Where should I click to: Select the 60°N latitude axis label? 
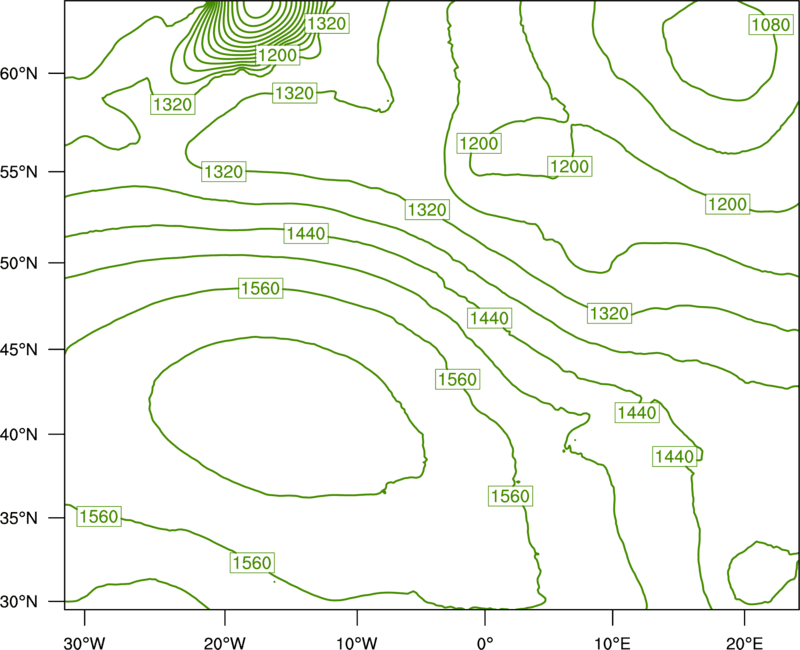tap(19, 73)
